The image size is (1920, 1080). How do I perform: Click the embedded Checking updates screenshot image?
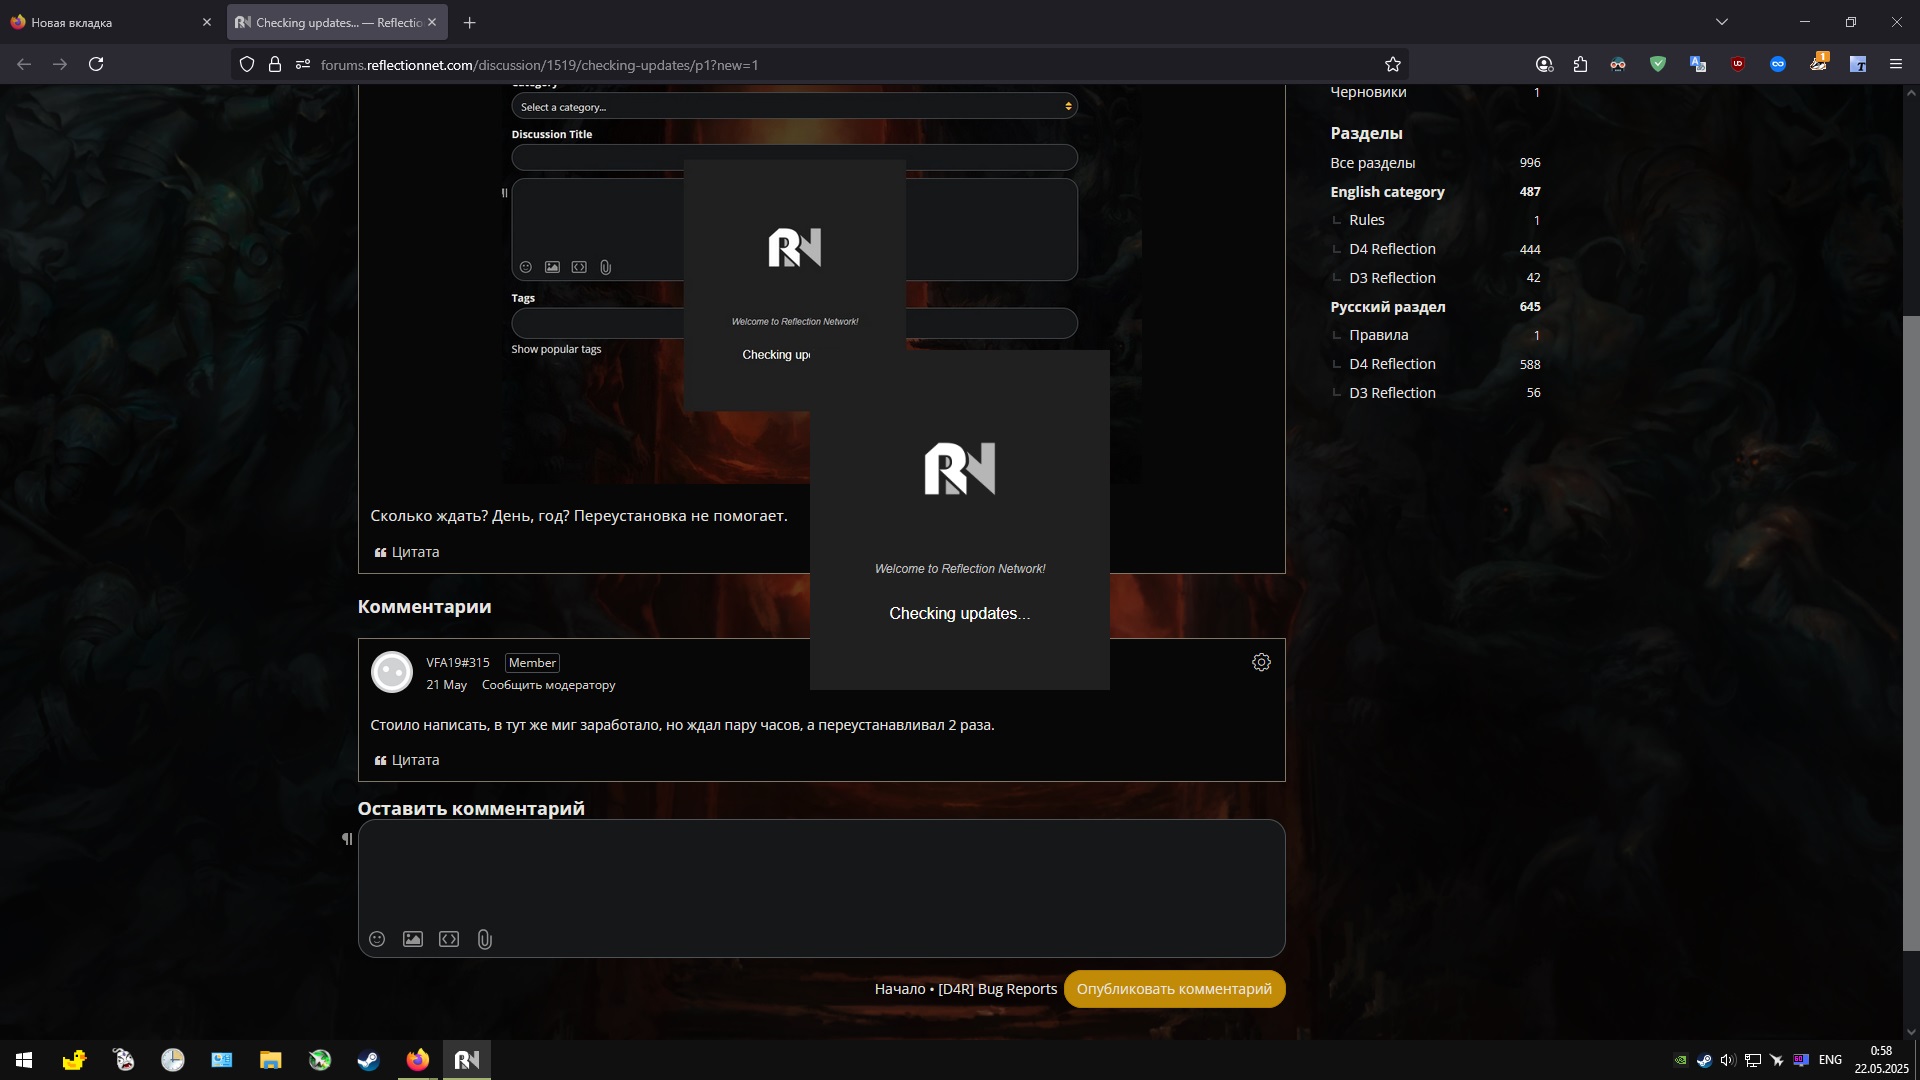tap(821, 285)
